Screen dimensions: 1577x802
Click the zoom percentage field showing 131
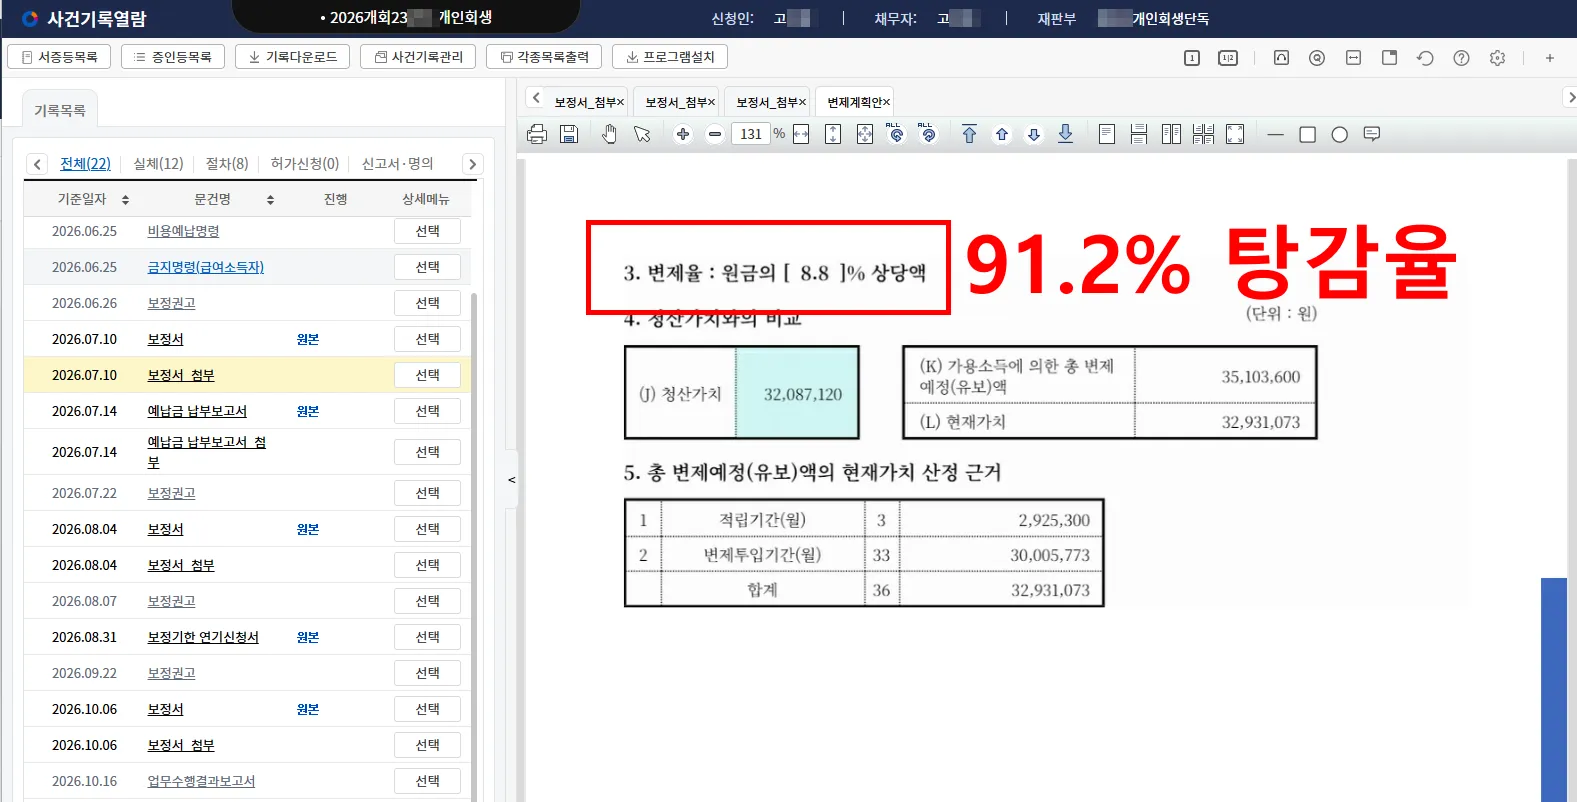pyautogui.click(x=751, y=134)
